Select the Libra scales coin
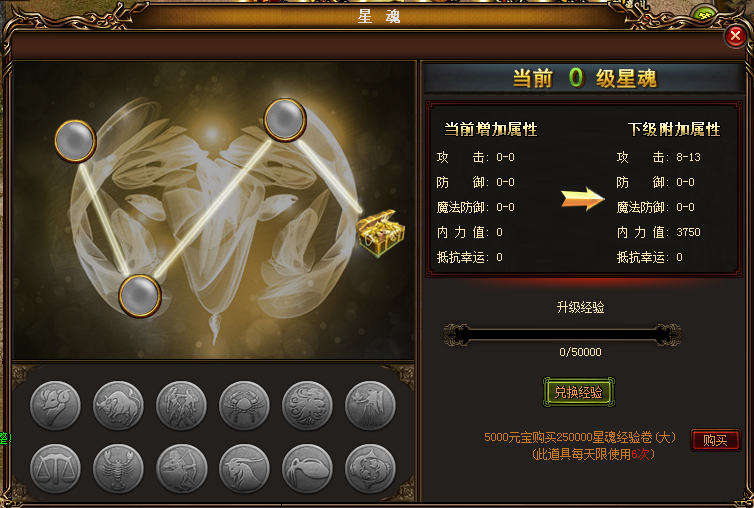The image size is (754, 508). (x=55, y=469)
